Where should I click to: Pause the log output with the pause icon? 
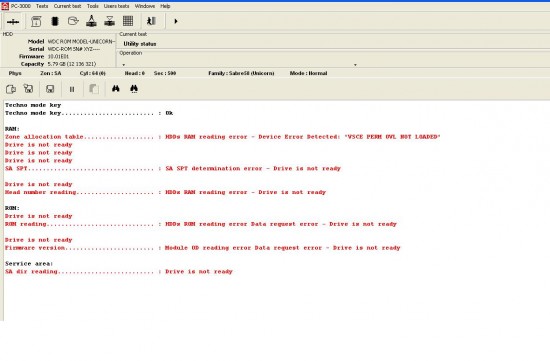tap(72, 89)
